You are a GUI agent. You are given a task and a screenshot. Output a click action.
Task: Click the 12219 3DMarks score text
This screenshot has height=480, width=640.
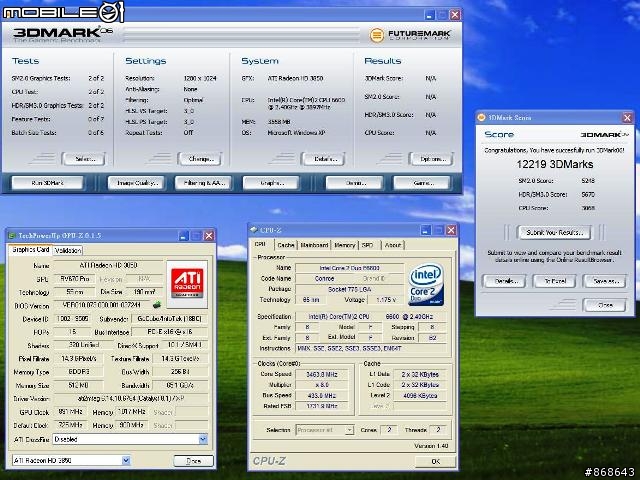(554, 164)
